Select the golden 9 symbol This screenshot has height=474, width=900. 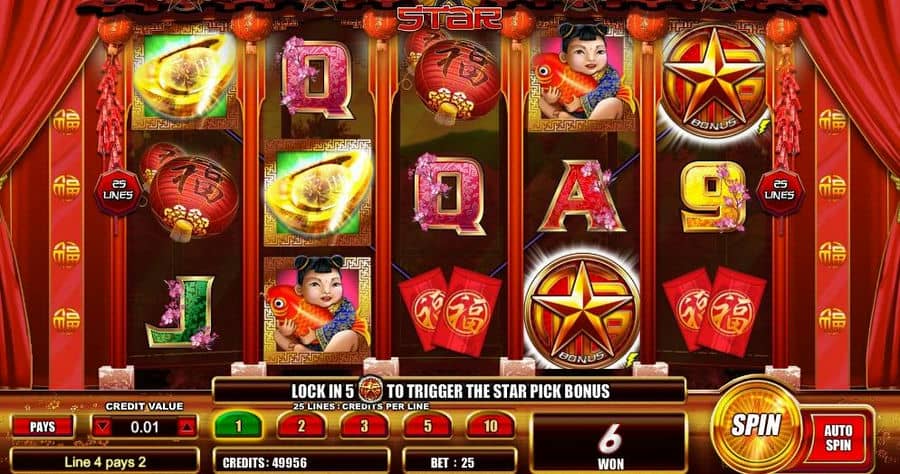(x=715, y=197)
